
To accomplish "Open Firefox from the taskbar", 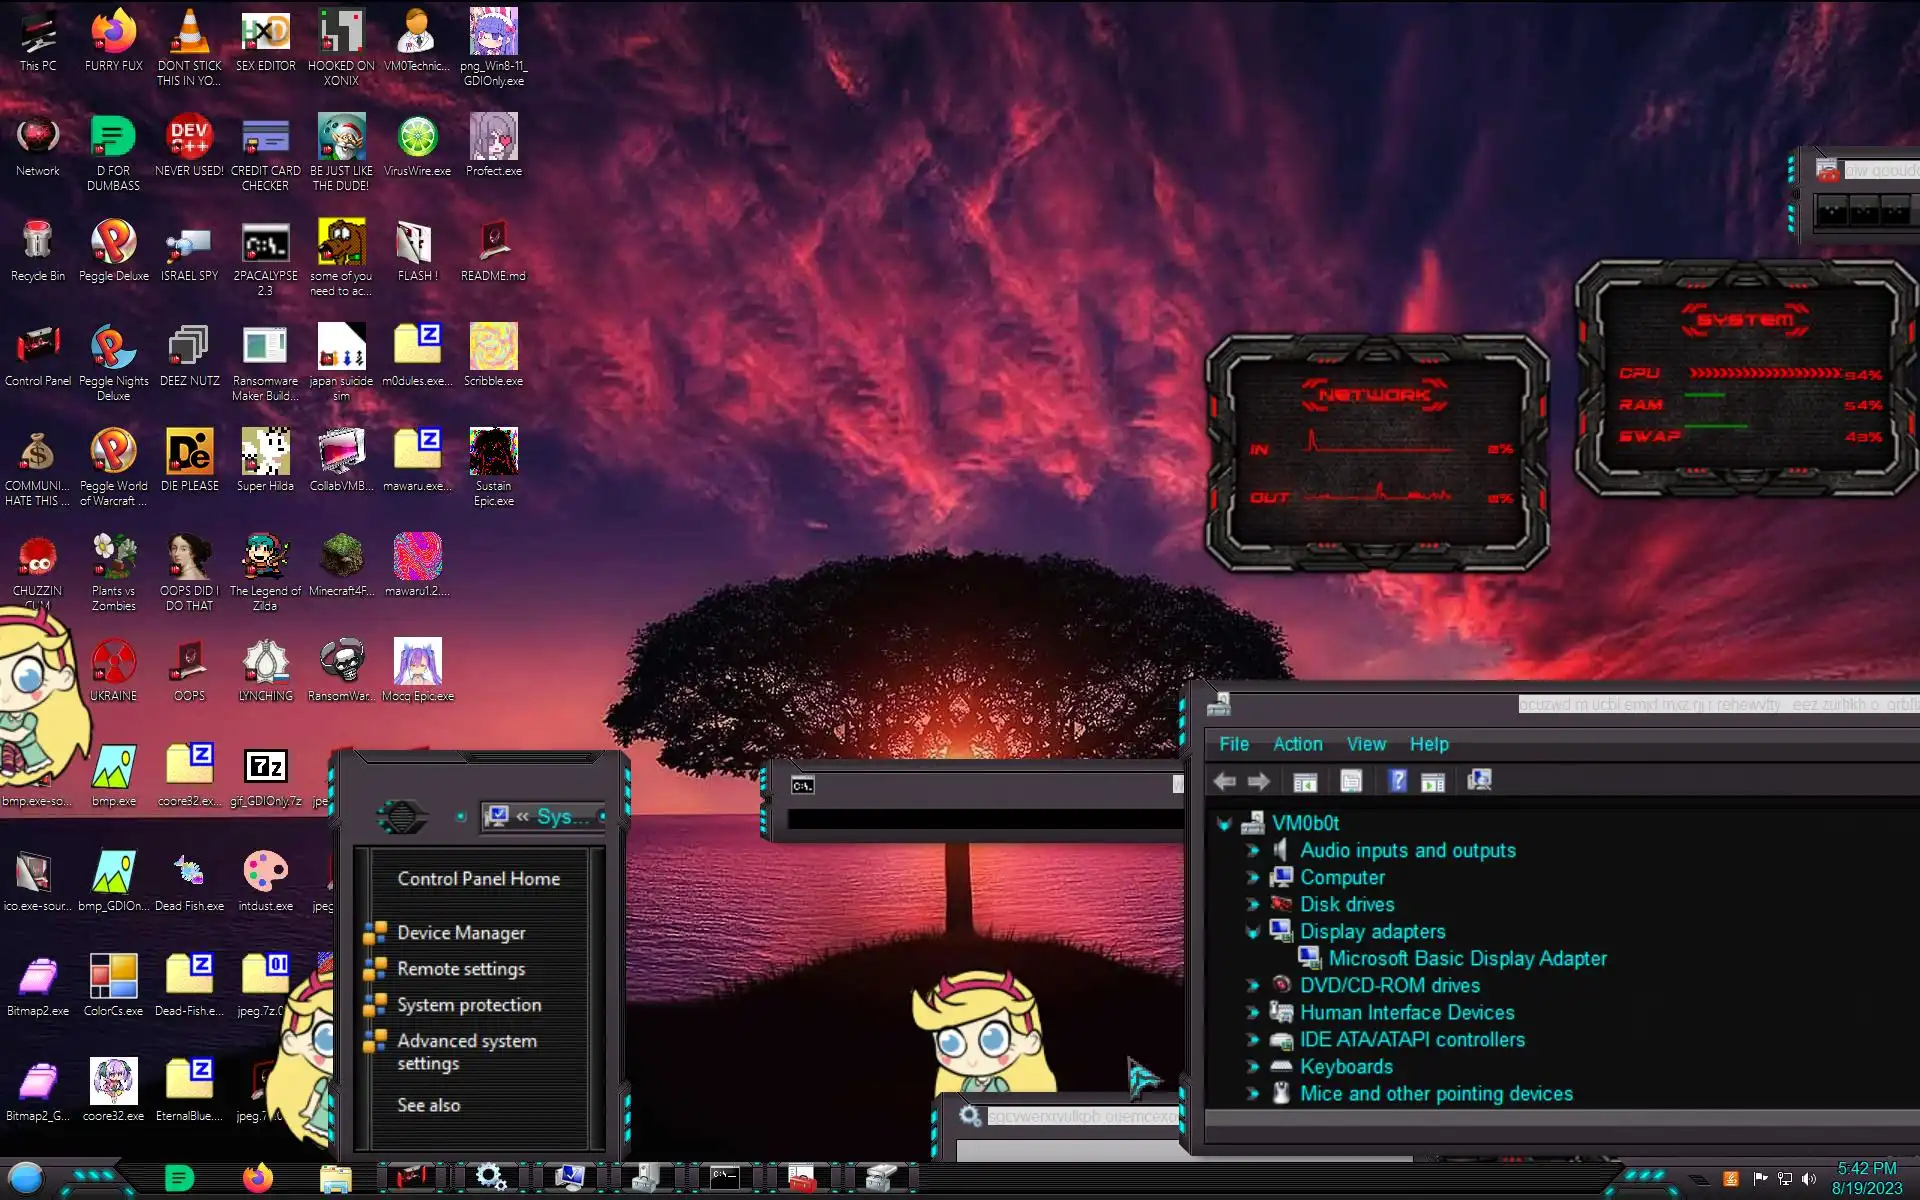I will 258,1178.
